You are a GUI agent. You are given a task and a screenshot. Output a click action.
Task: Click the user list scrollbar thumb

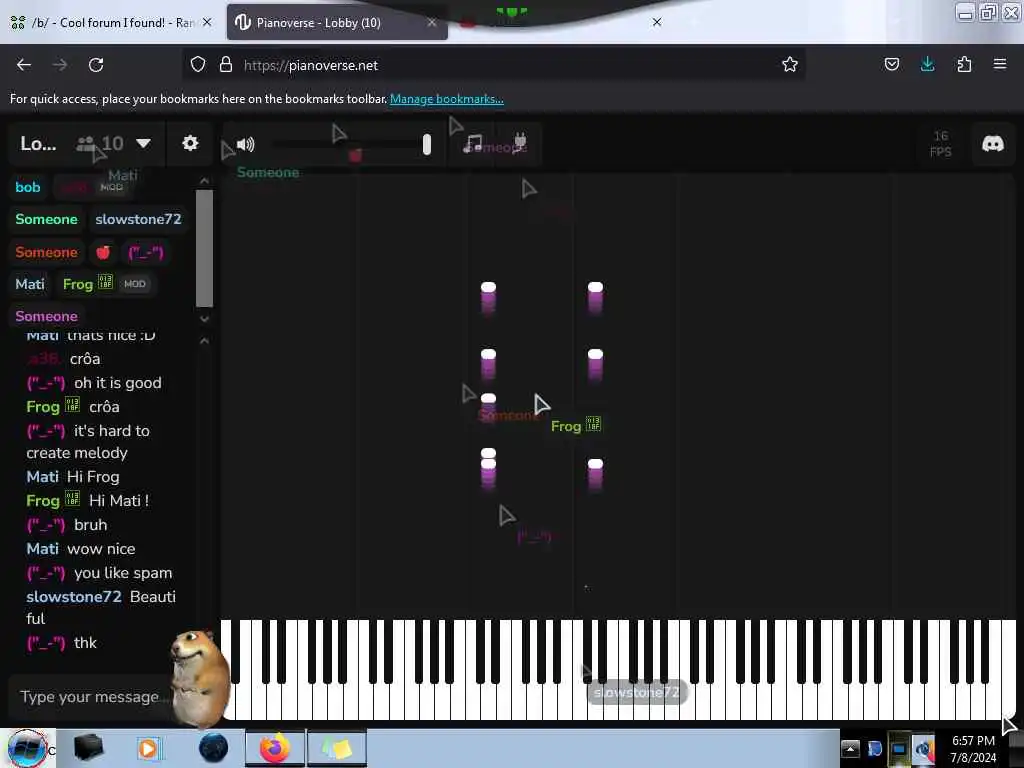204,248
